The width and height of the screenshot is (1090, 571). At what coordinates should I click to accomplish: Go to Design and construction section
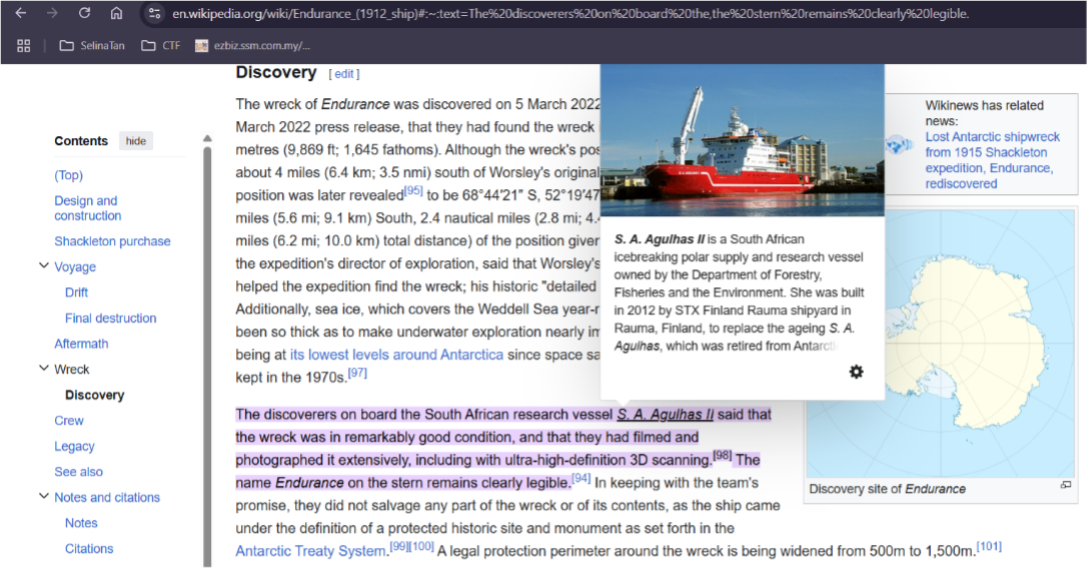tap(88, 208)
